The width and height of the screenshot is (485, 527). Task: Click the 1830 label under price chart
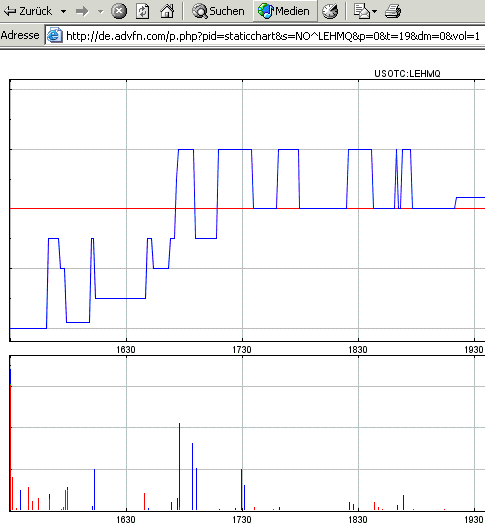[358, 350]
